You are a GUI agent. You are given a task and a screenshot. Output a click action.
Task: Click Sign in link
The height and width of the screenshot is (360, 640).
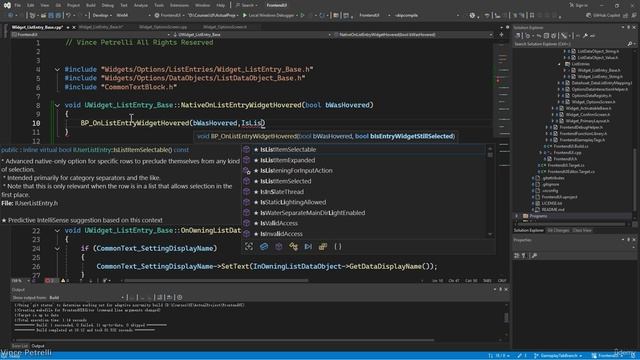tap(578, 5)
